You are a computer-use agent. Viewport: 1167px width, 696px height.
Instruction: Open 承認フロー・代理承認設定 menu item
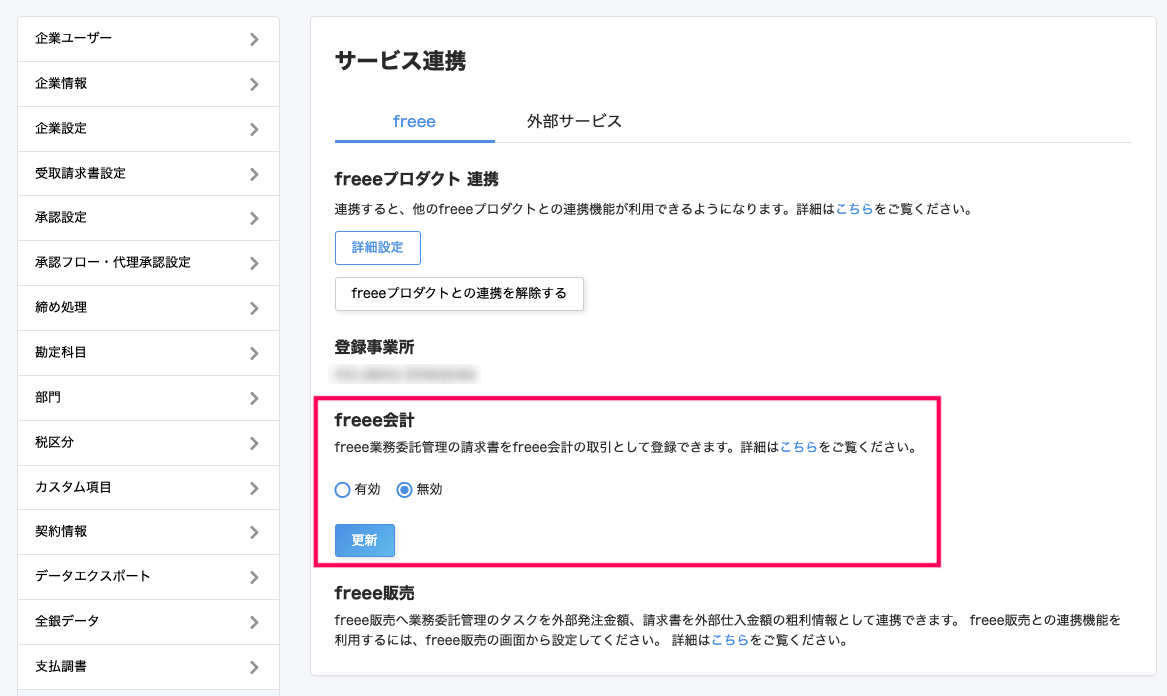click(148, 263)
